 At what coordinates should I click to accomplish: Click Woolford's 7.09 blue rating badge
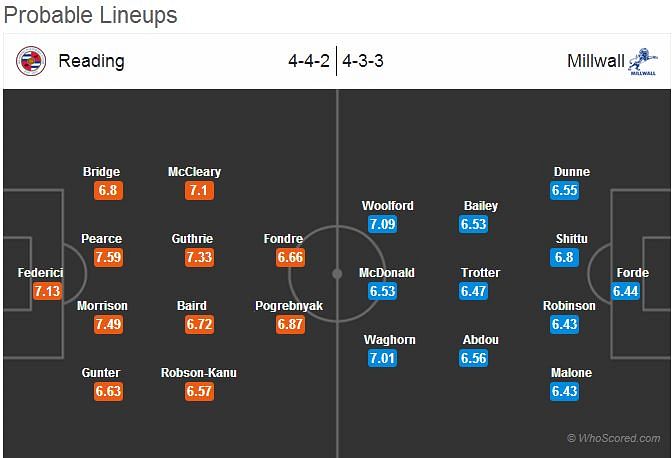[382, 224]
